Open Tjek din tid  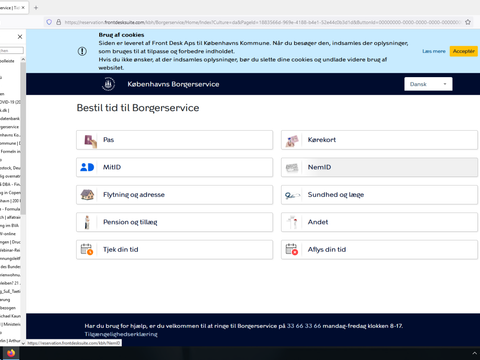pos(175,249)
